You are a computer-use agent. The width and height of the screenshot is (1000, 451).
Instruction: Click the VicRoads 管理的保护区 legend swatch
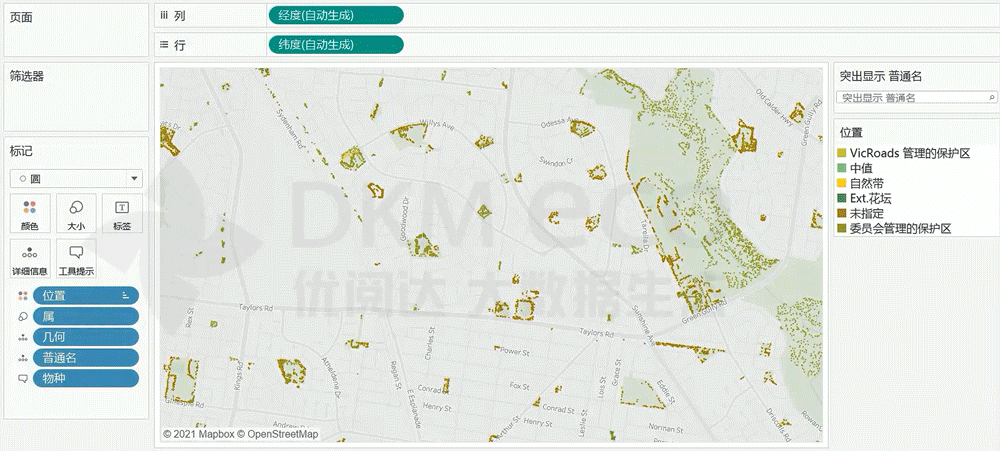(x=843, y=152)
